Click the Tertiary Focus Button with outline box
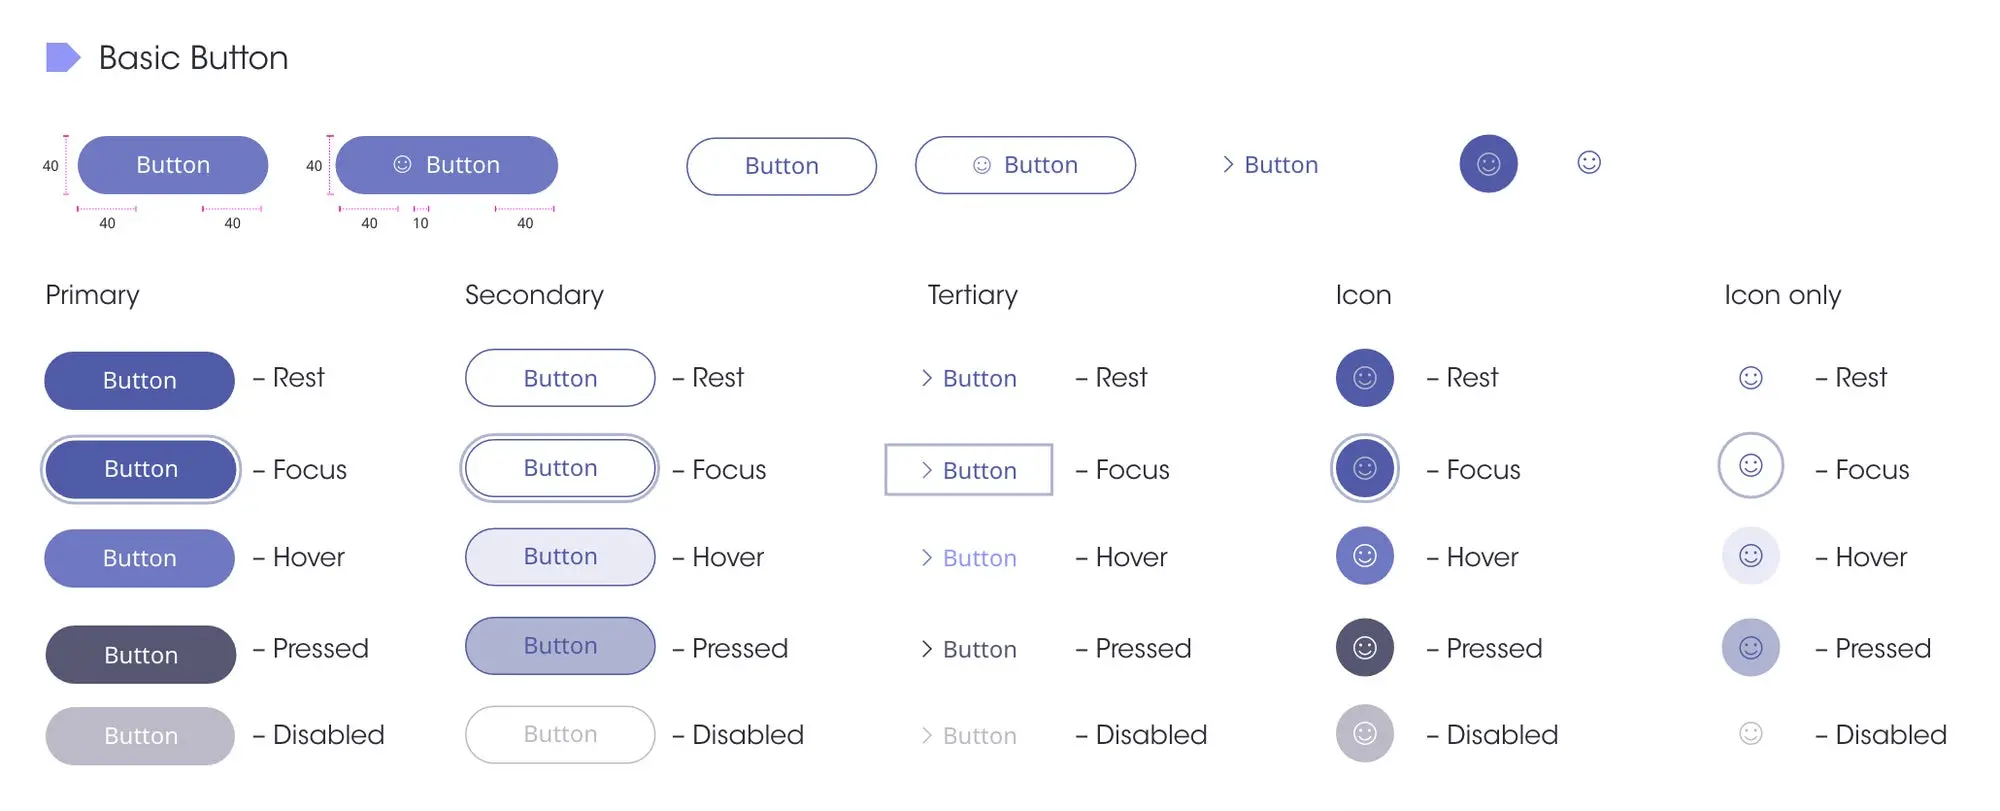This screenshot has height=811, width=2000. point(968,470)
